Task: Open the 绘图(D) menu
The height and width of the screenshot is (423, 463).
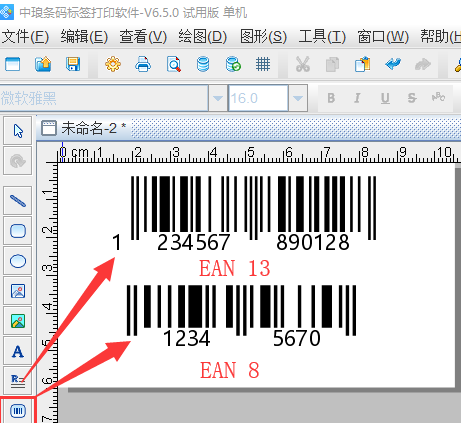Action: tap(203, 37)
